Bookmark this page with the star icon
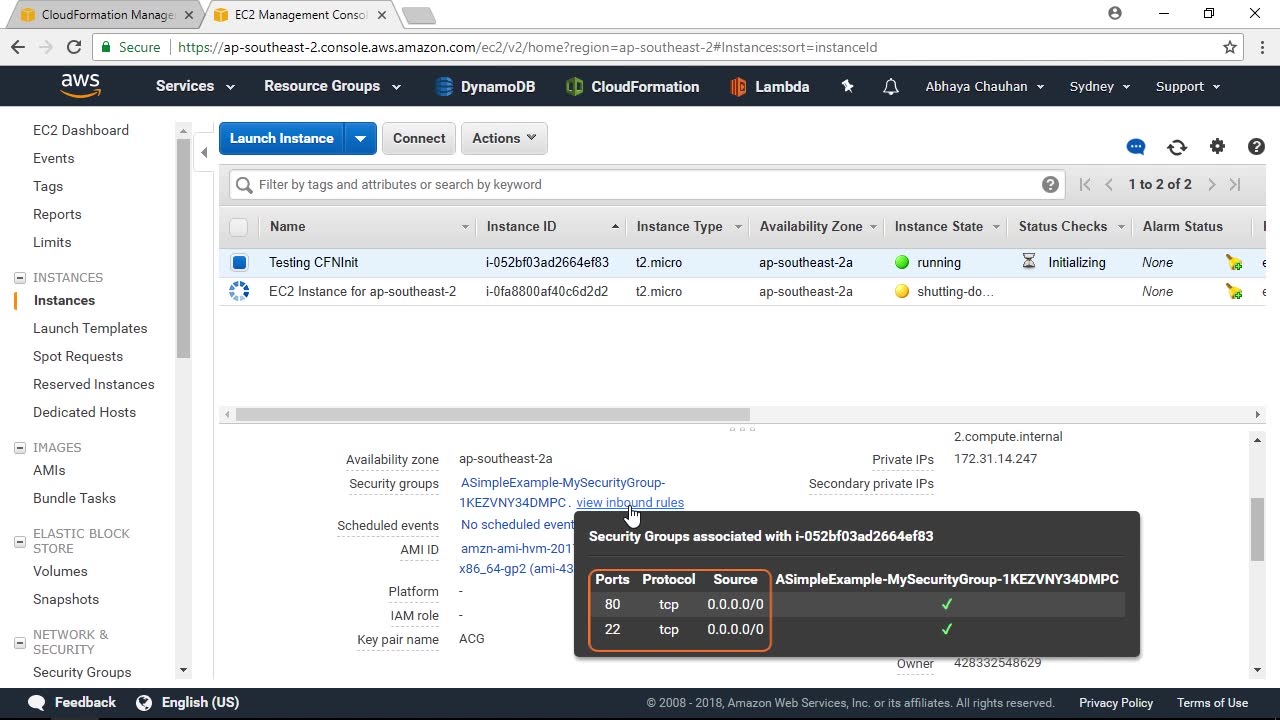1280x720 pixels. 1230,47
